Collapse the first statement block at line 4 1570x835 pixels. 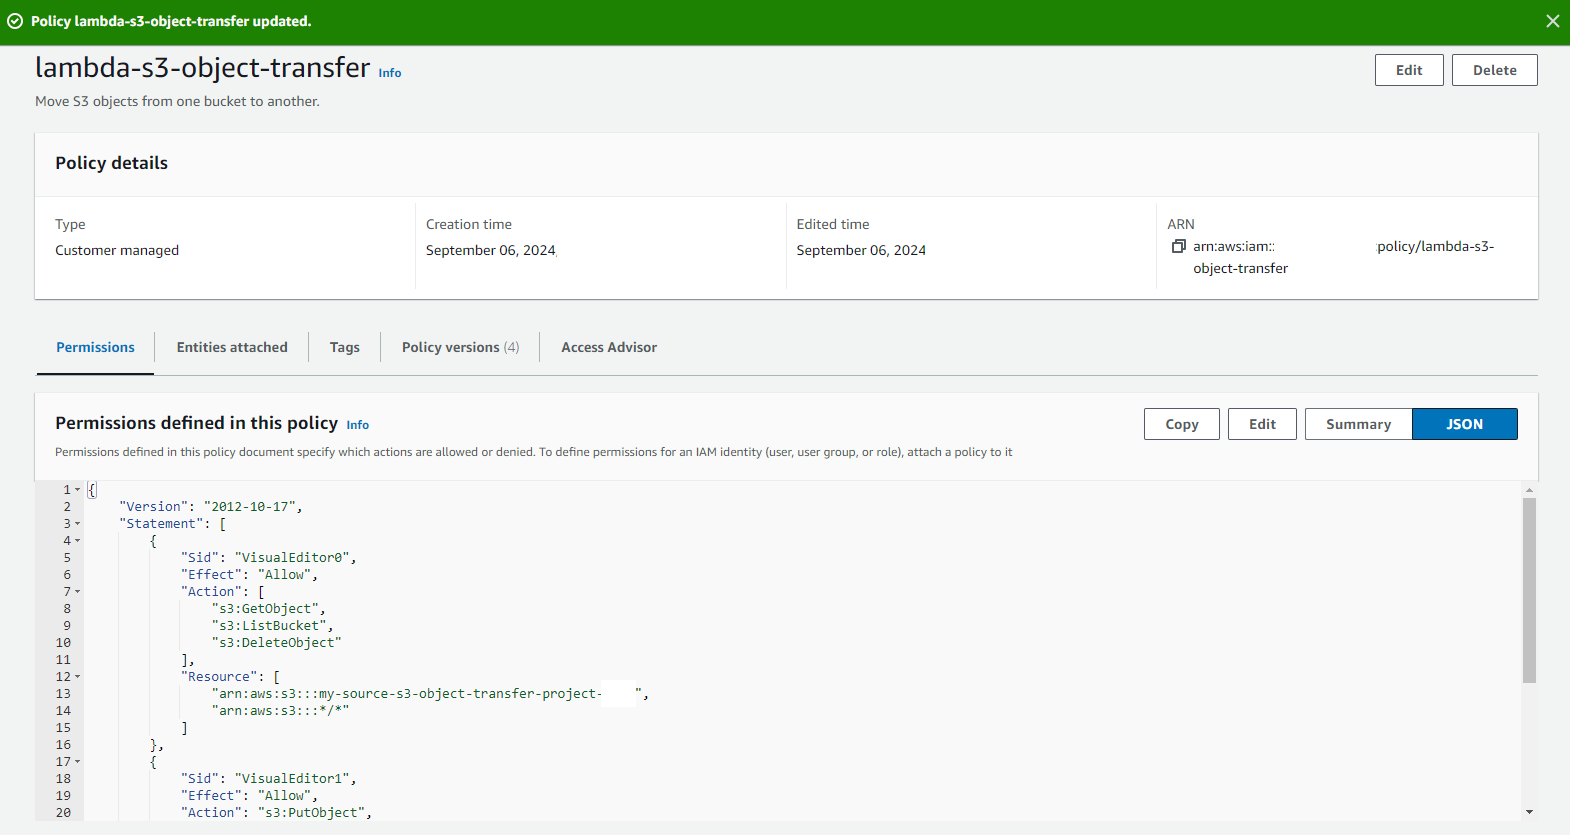pos(78,541)
